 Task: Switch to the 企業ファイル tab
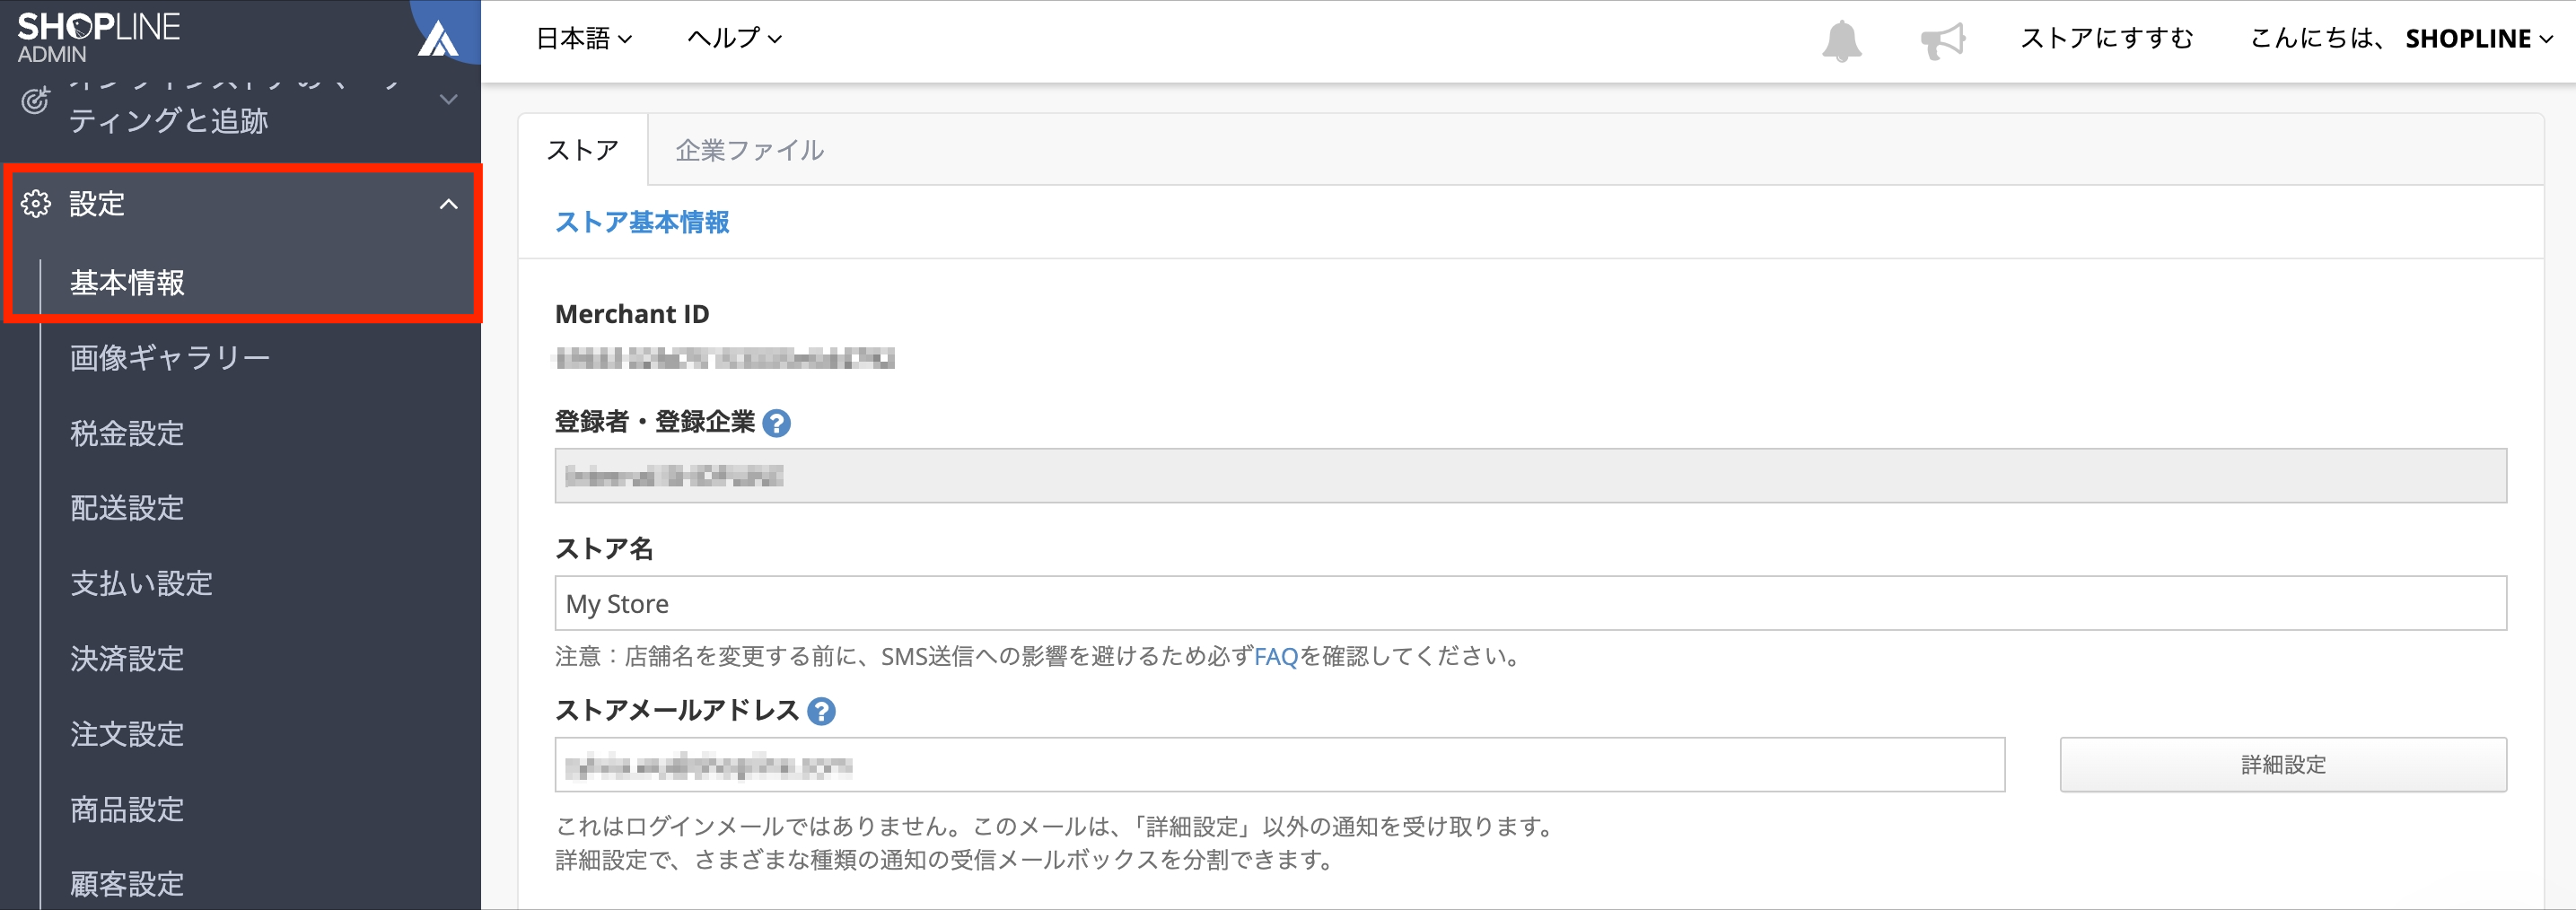(x=749, y=150)
